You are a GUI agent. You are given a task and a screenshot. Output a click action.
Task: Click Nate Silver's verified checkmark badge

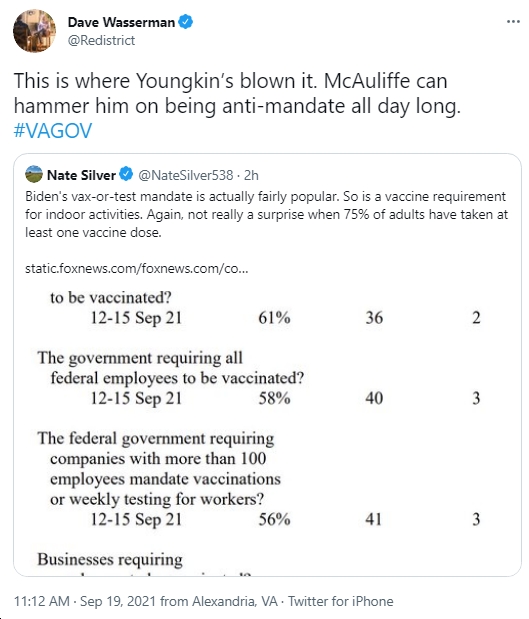tap(126, 174)
